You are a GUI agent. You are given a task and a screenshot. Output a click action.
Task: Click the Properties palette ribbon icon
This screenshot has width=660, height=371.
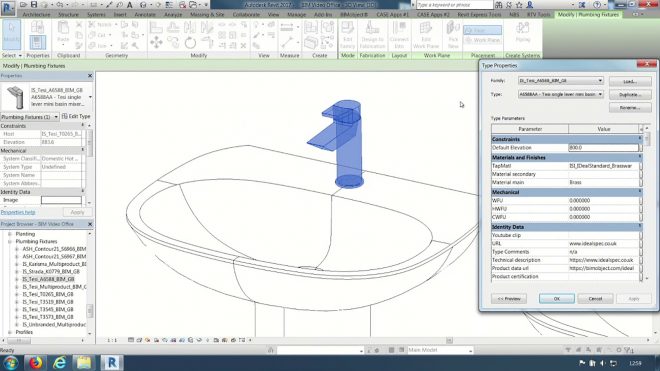[x=37, y=42]
